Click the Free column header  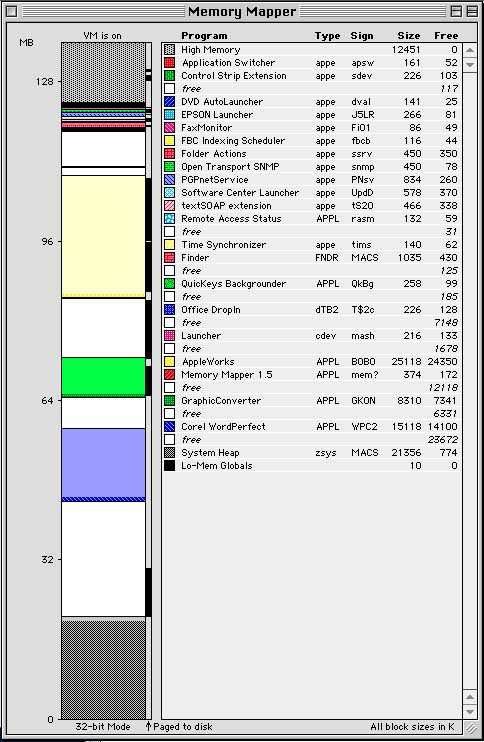pos(446,36)
